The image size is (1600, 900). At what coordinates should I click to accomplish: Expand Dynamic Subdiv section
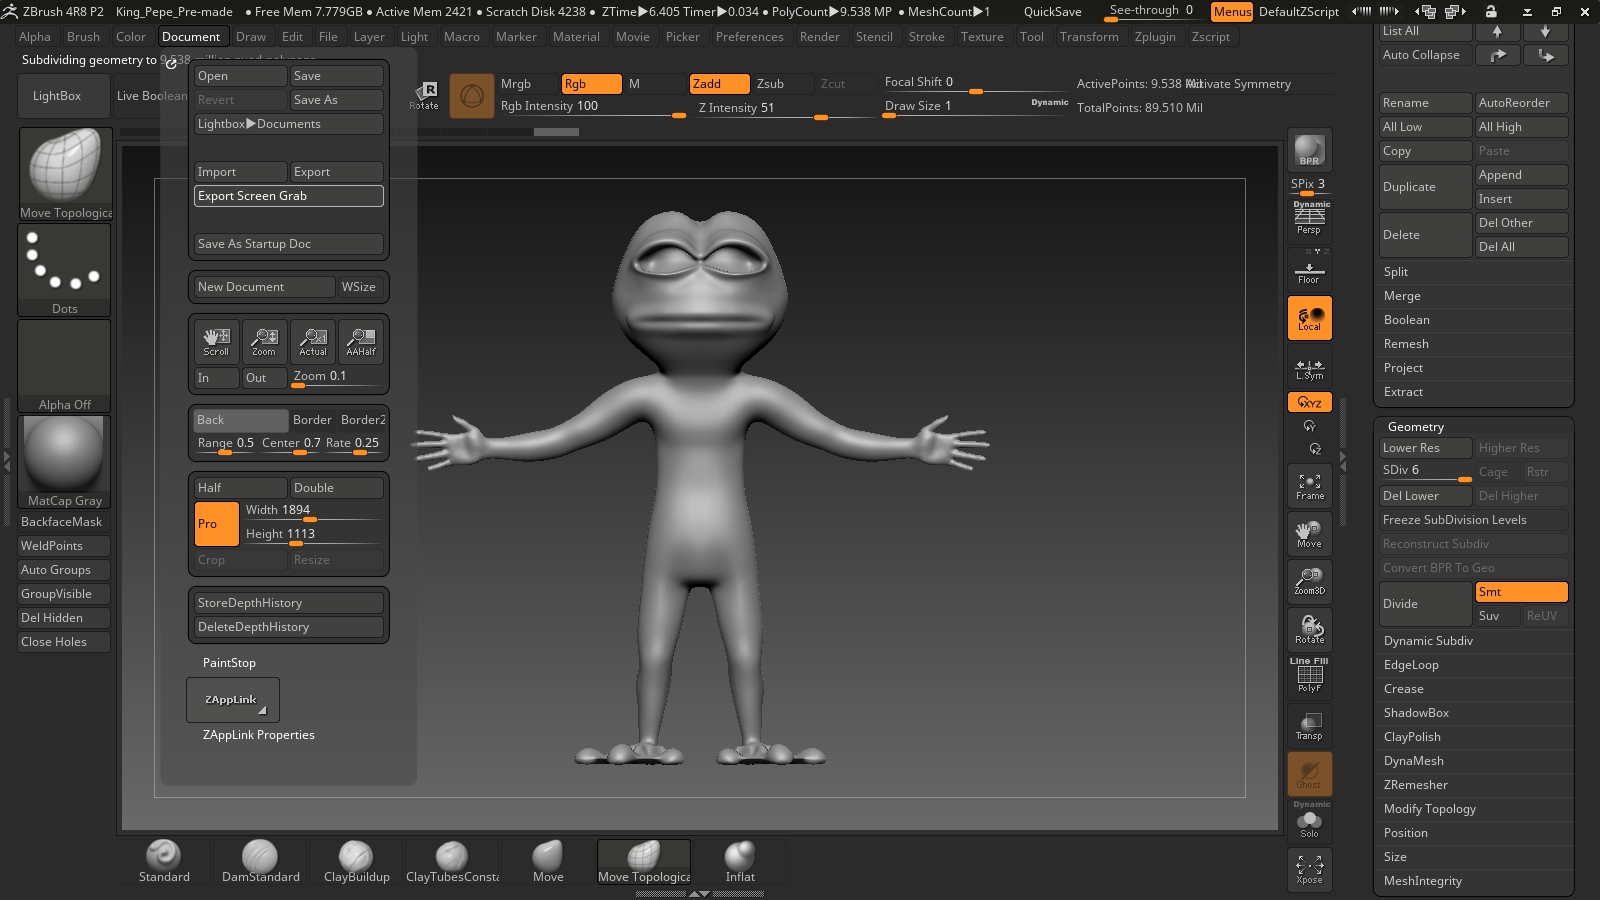click(x=1428, y=641)
